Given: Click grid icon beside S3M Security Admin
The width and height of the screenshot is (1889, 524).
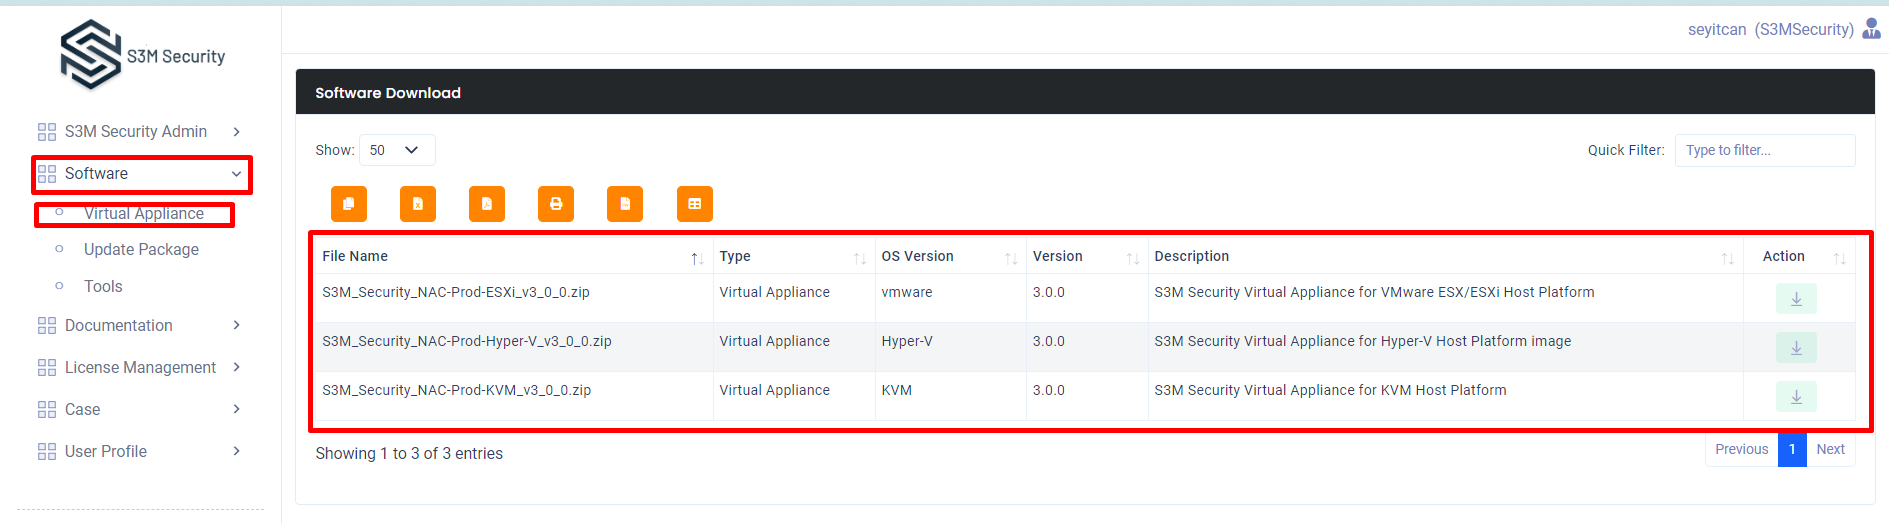Looking at the screenshot, I should pos(47,132).
